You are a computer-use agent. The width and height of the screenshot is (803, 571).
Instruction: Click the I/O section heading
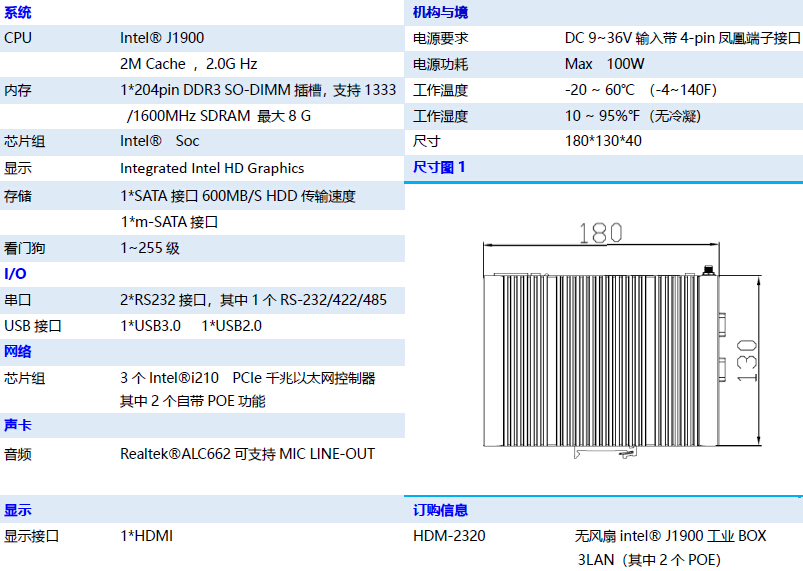coord(15,273)
